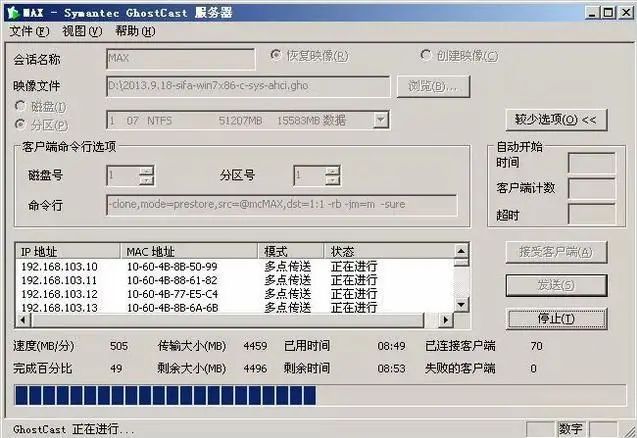This screenshot has width=637, height=438.
Task: Click the 停止 button
Action: (555, 319)
